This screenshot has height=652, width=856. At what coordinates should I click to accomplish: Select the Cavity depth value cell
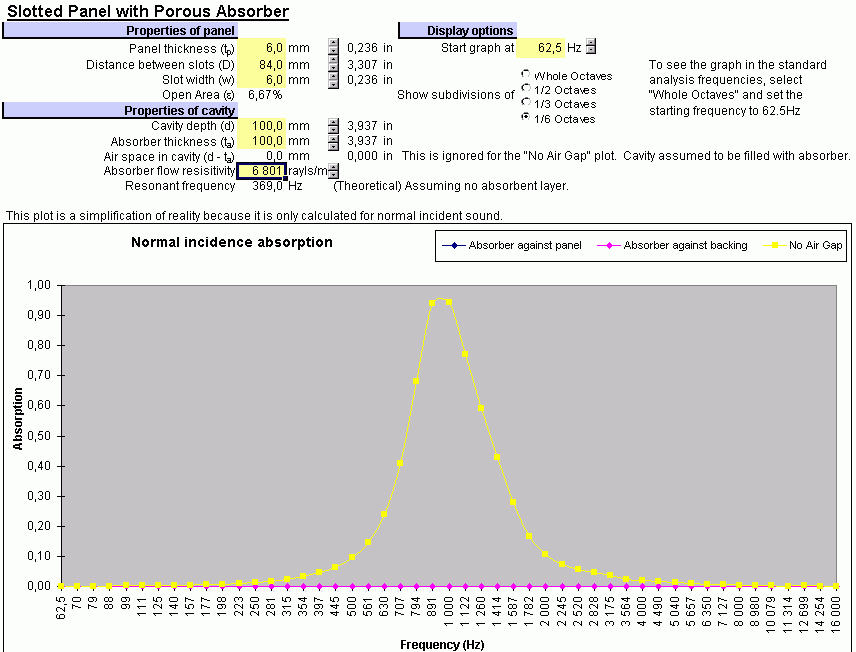tap(261, 126)
